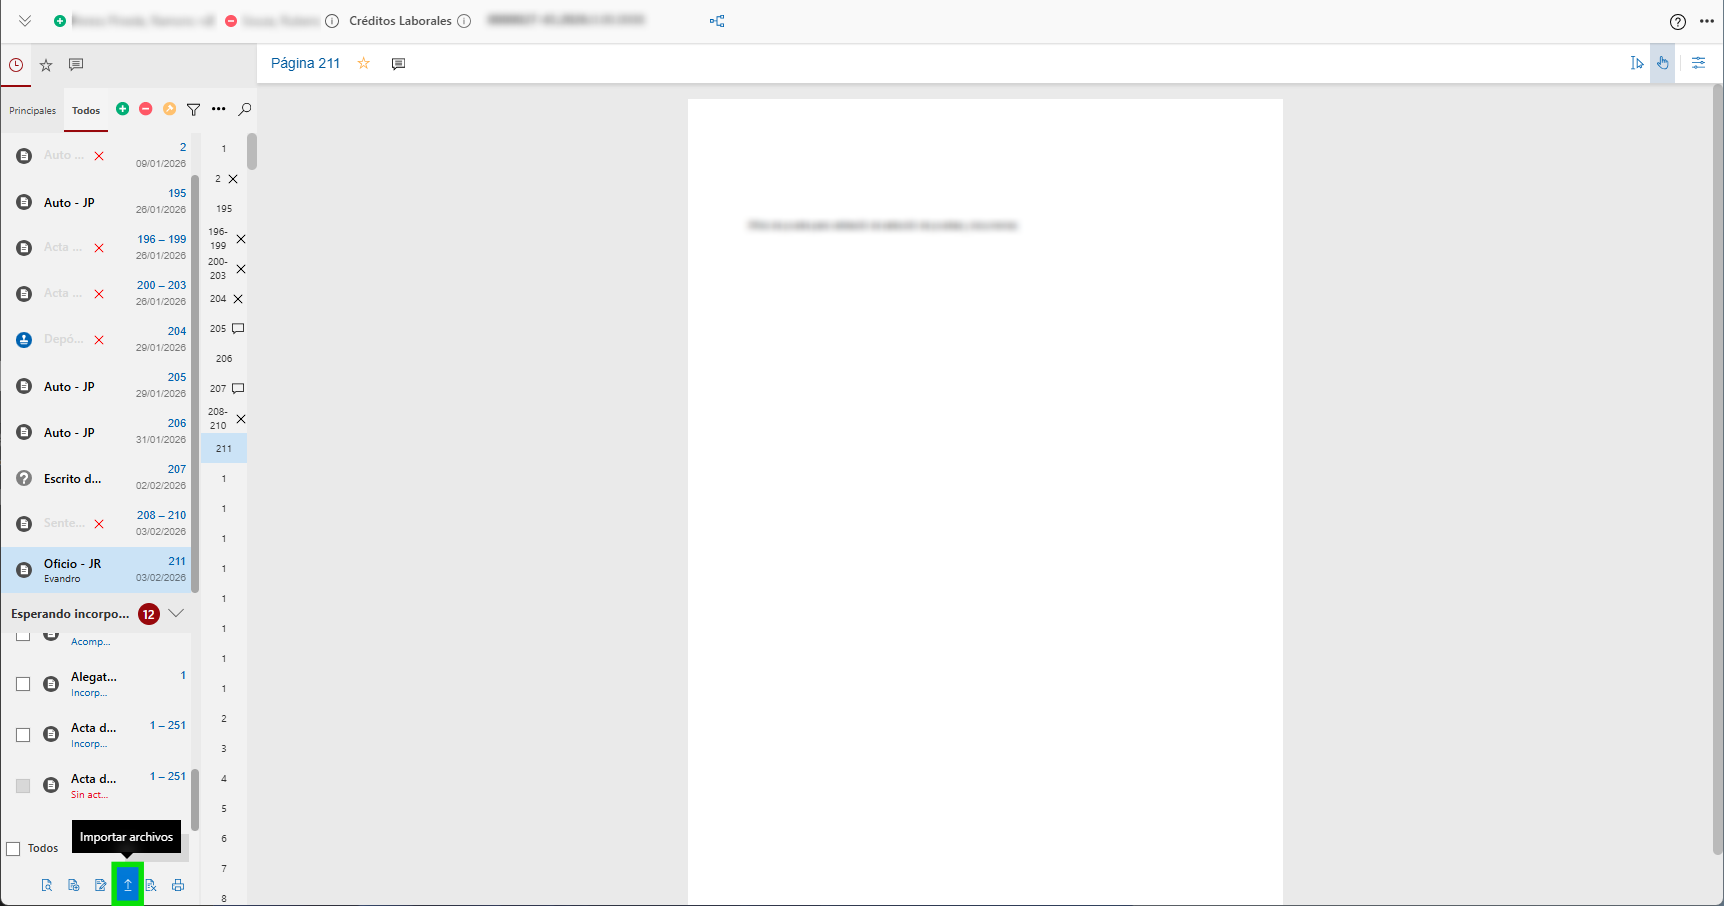
Task: Check the Todos select-all checkbox
Action: pyautogui.click(x=14, y=849)
